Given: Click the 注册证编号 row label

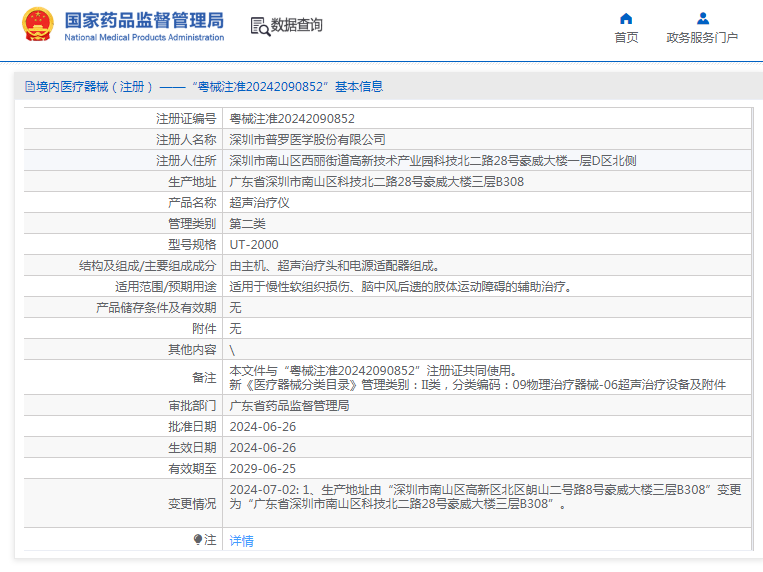Looking at the screenshot, I should (x=186, y=119).
